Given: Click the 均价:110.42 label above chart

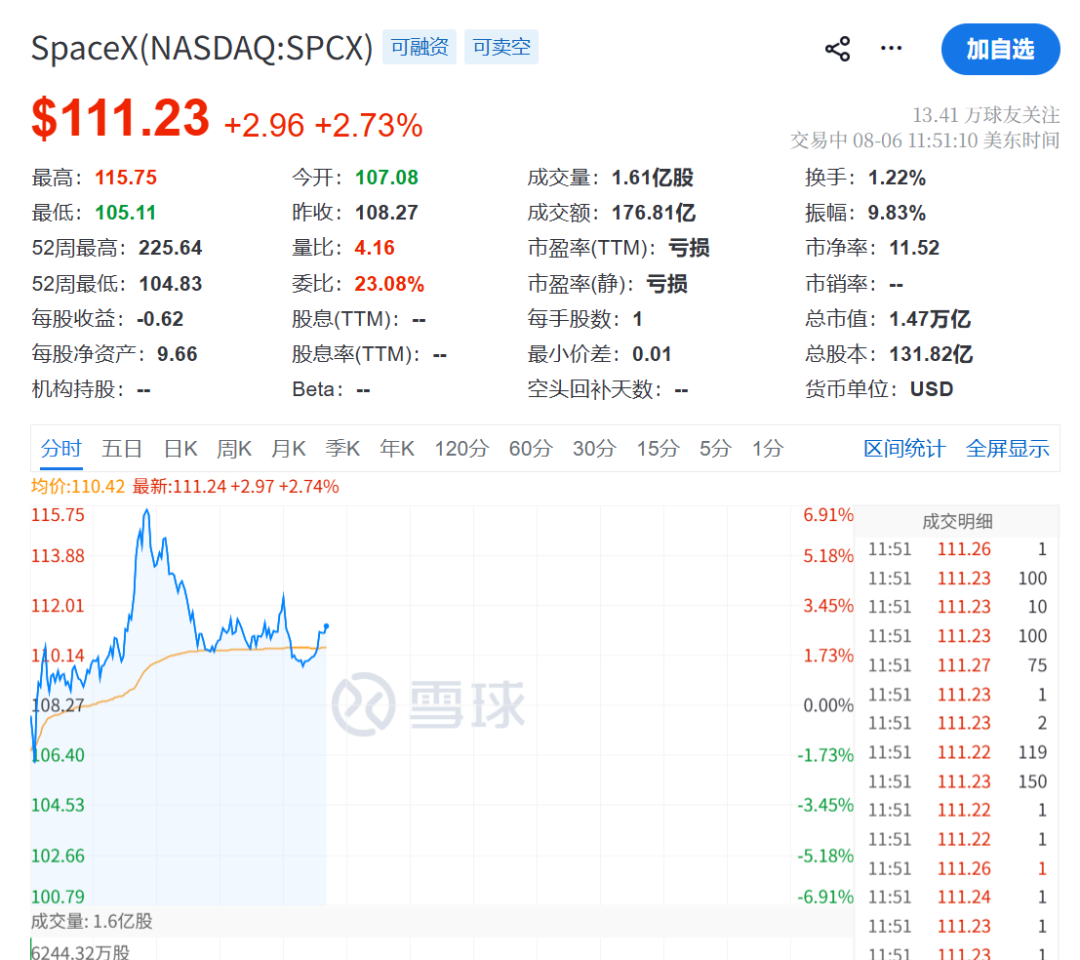Looking at the screenshot, I should click(78, 486).
